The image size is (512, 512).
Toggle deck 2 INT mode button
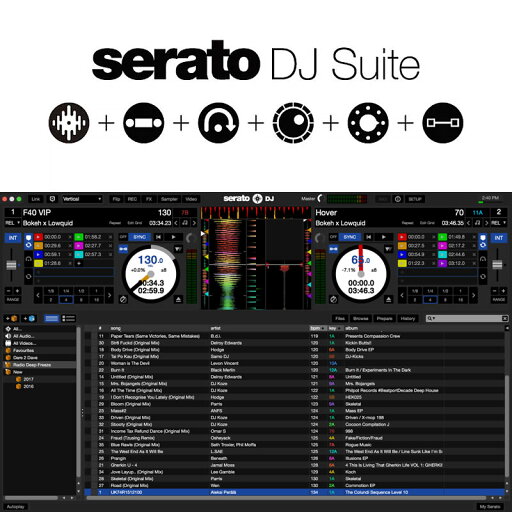click(x=499, y=238)
